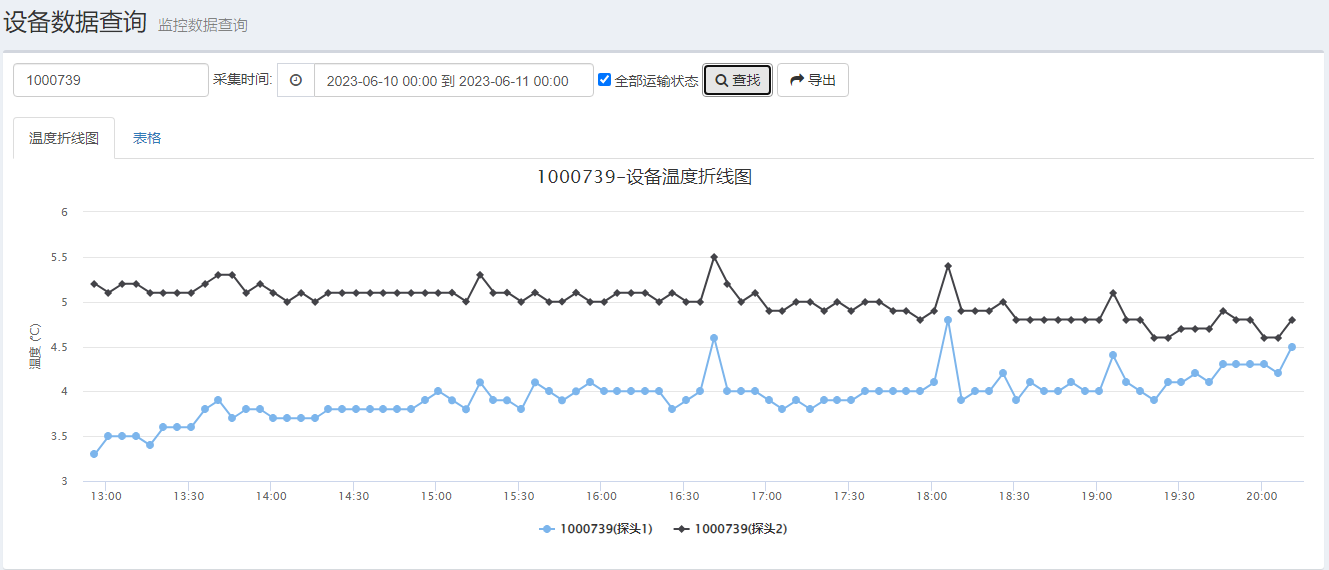Open the 采集时间 date range picker
Image resolution: width=1329 pixels, height=570 pixels.
(x=453, y=81)
